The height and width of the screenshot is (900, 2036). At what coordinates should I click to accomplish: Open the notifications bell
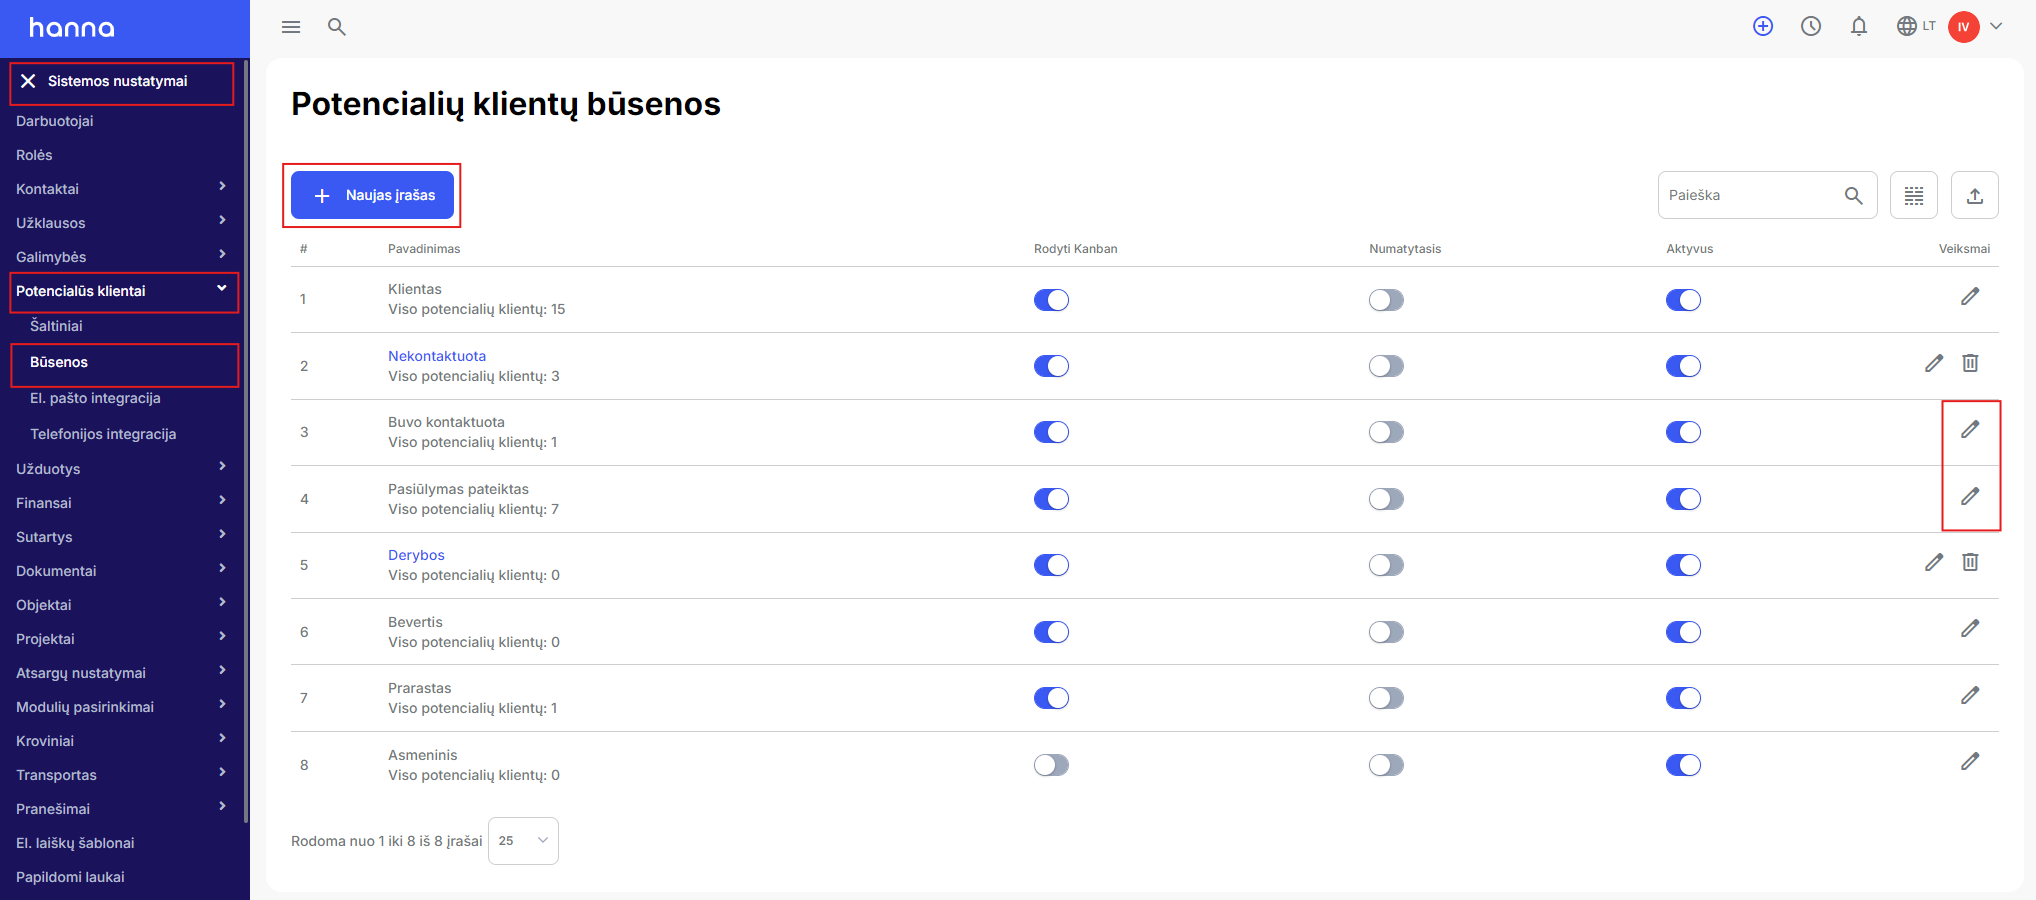(1859, 27)
